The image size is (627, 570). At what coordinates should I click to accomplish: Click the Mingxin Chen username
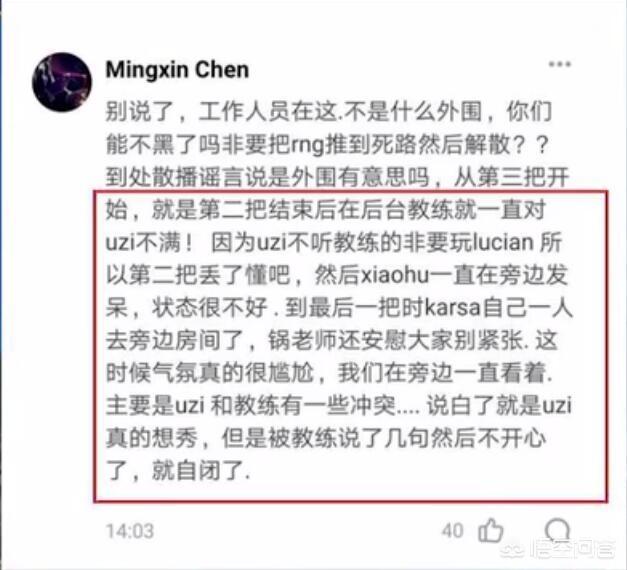click(177, 70)
